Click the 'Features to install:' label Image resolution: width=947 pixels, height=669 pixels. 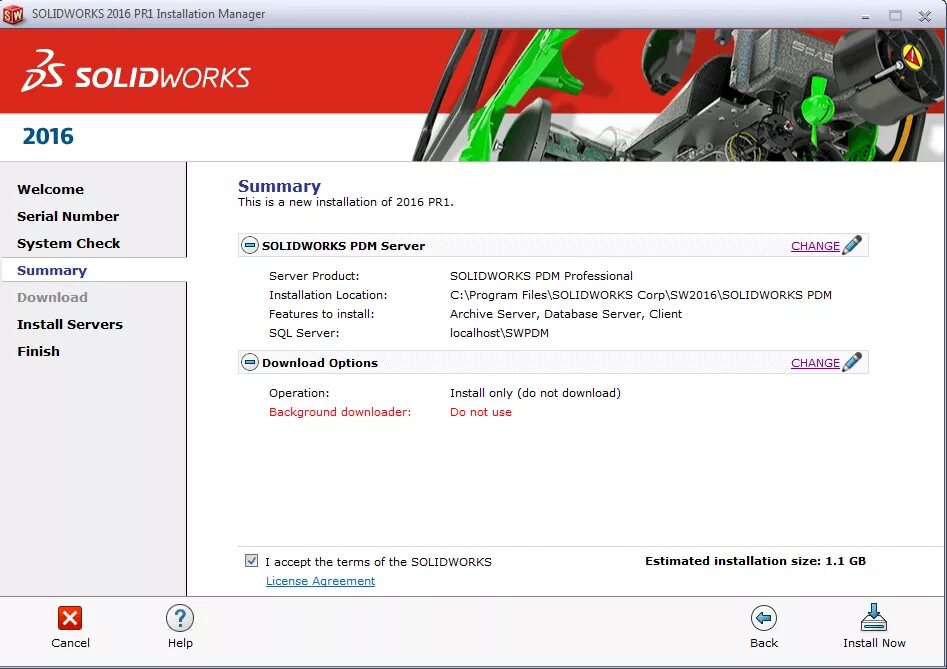tap(321, 314)
